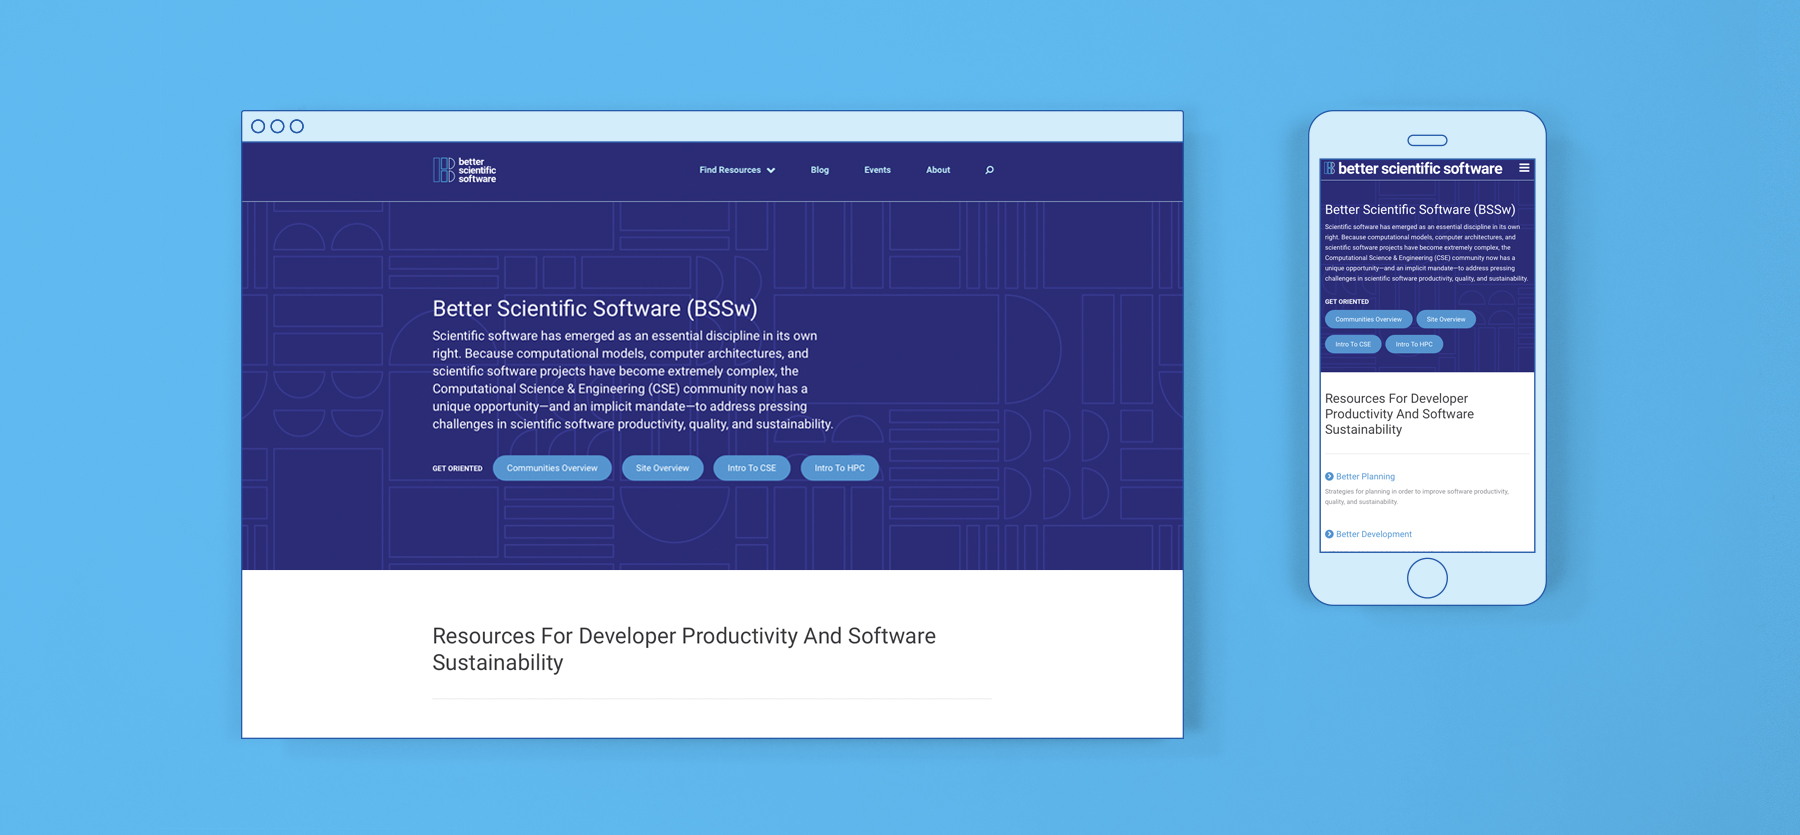Open the Blog page from desktop navbar

click(x=819, y=170)
